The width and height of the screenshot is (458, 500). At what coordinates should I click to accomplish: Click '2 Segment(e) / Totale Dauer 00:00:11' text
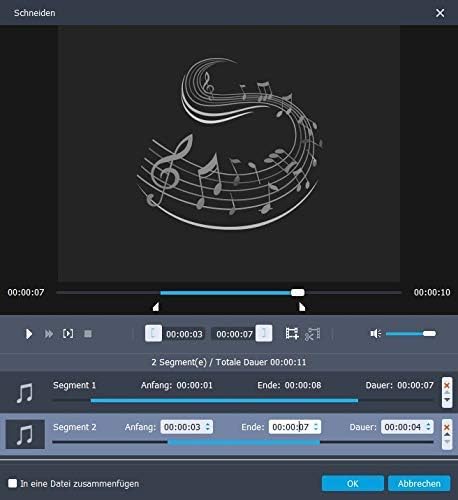coord(229,362)
